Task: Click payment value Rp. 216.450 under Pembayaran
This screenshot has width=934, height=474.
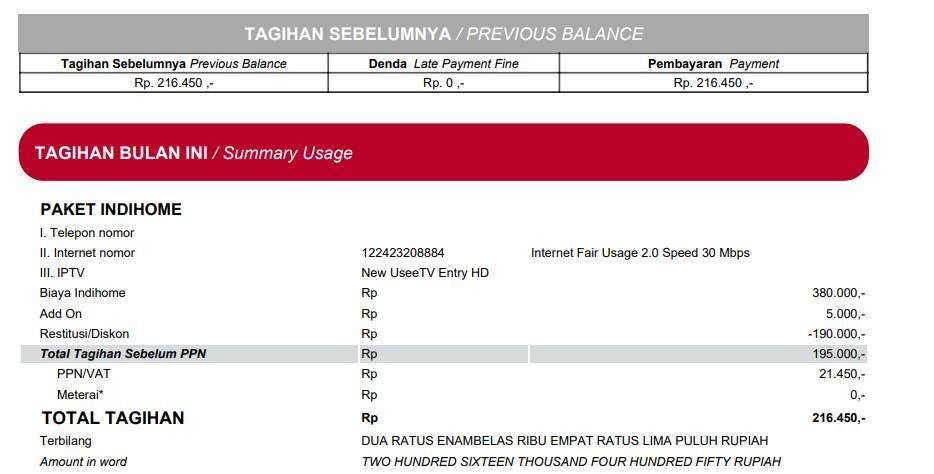Action: point(713,83)
